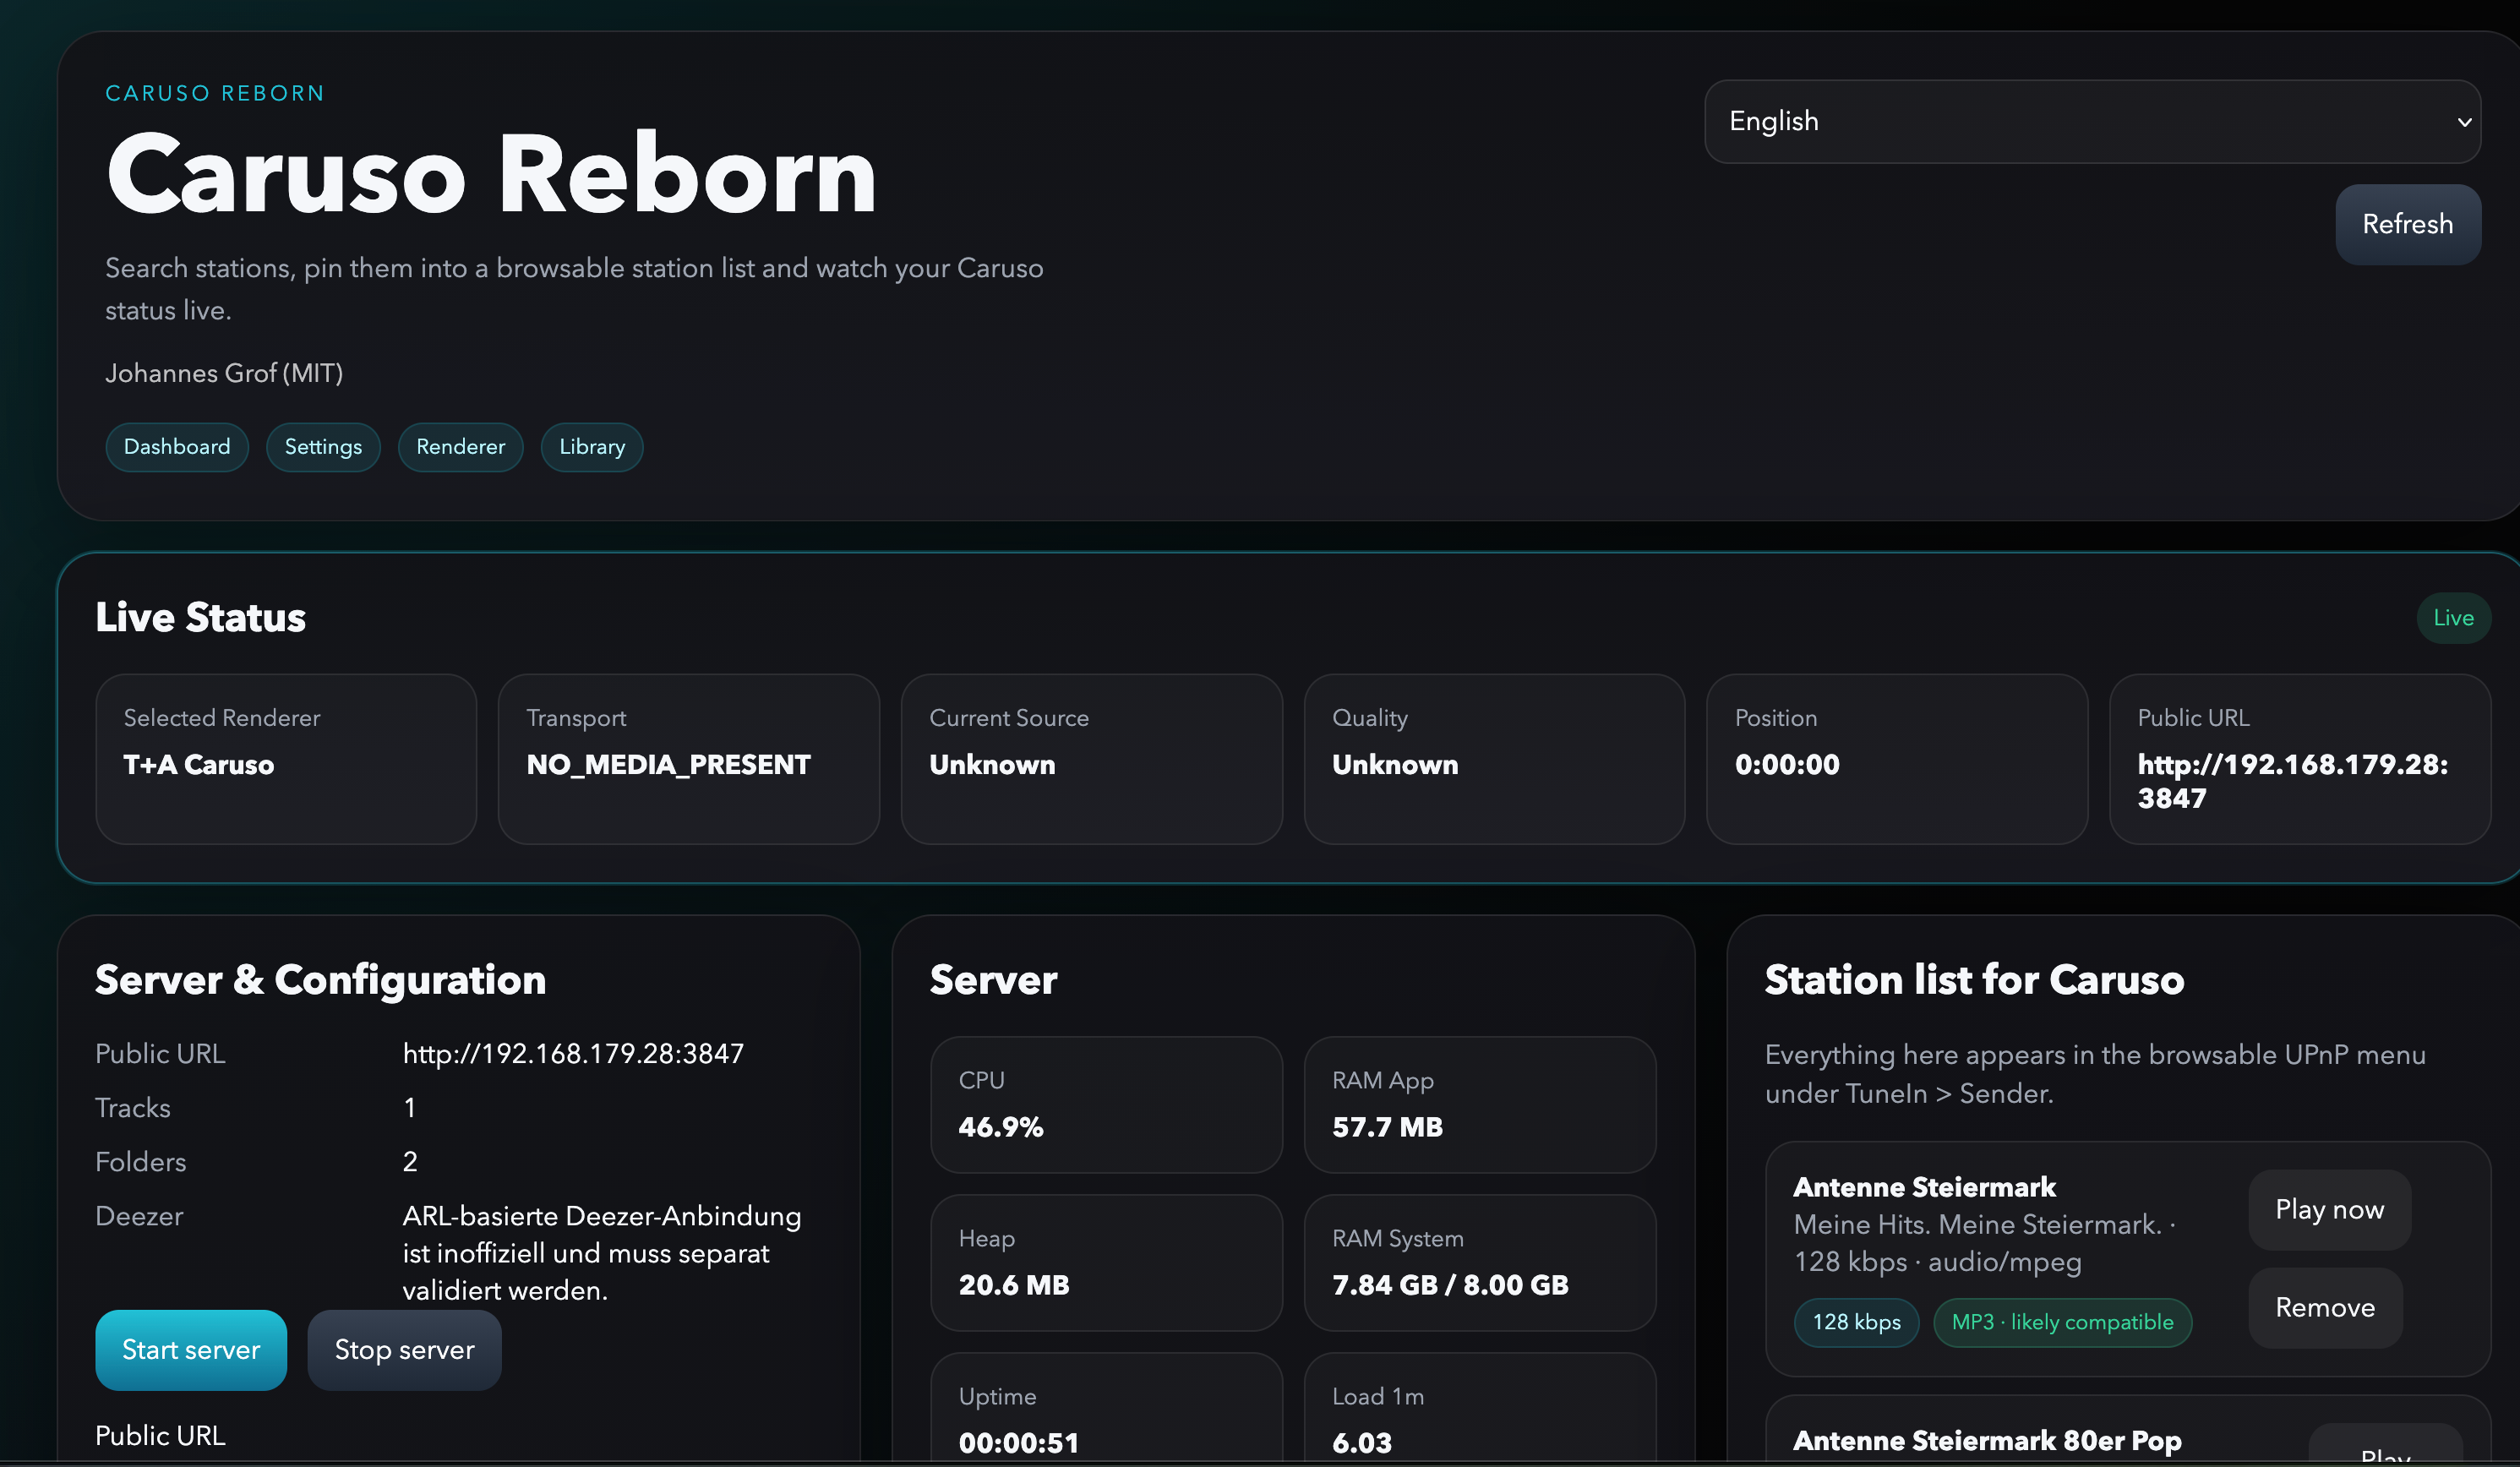Click the Load 1m 6.03 value
Image resolution: width=2520 pixels, height=1467 pixels.
pos(1361,1443)
